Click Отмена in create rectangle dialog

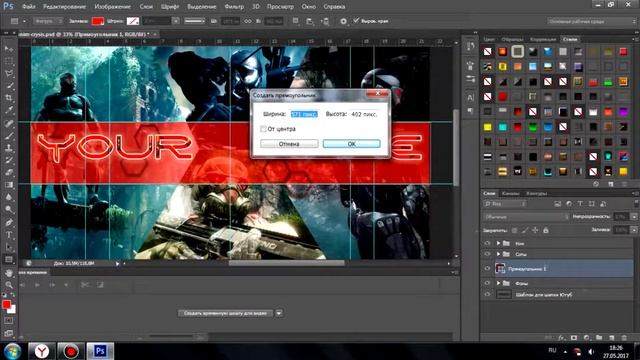[289, 144]
